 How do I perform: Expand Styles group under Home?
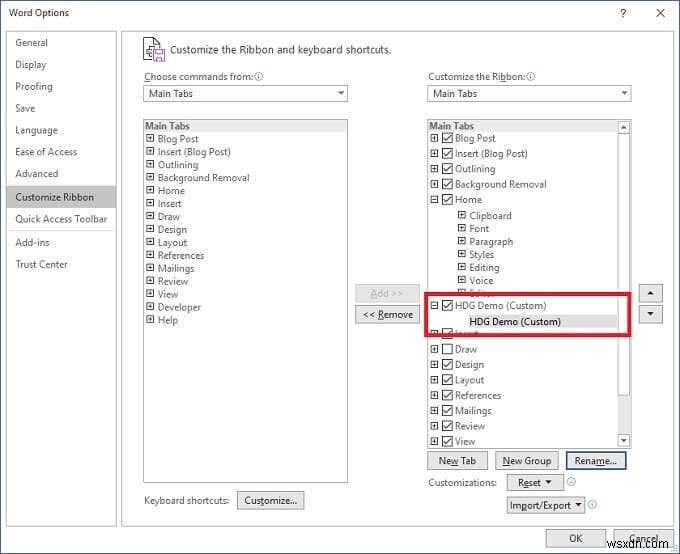(x=462, y=254)
